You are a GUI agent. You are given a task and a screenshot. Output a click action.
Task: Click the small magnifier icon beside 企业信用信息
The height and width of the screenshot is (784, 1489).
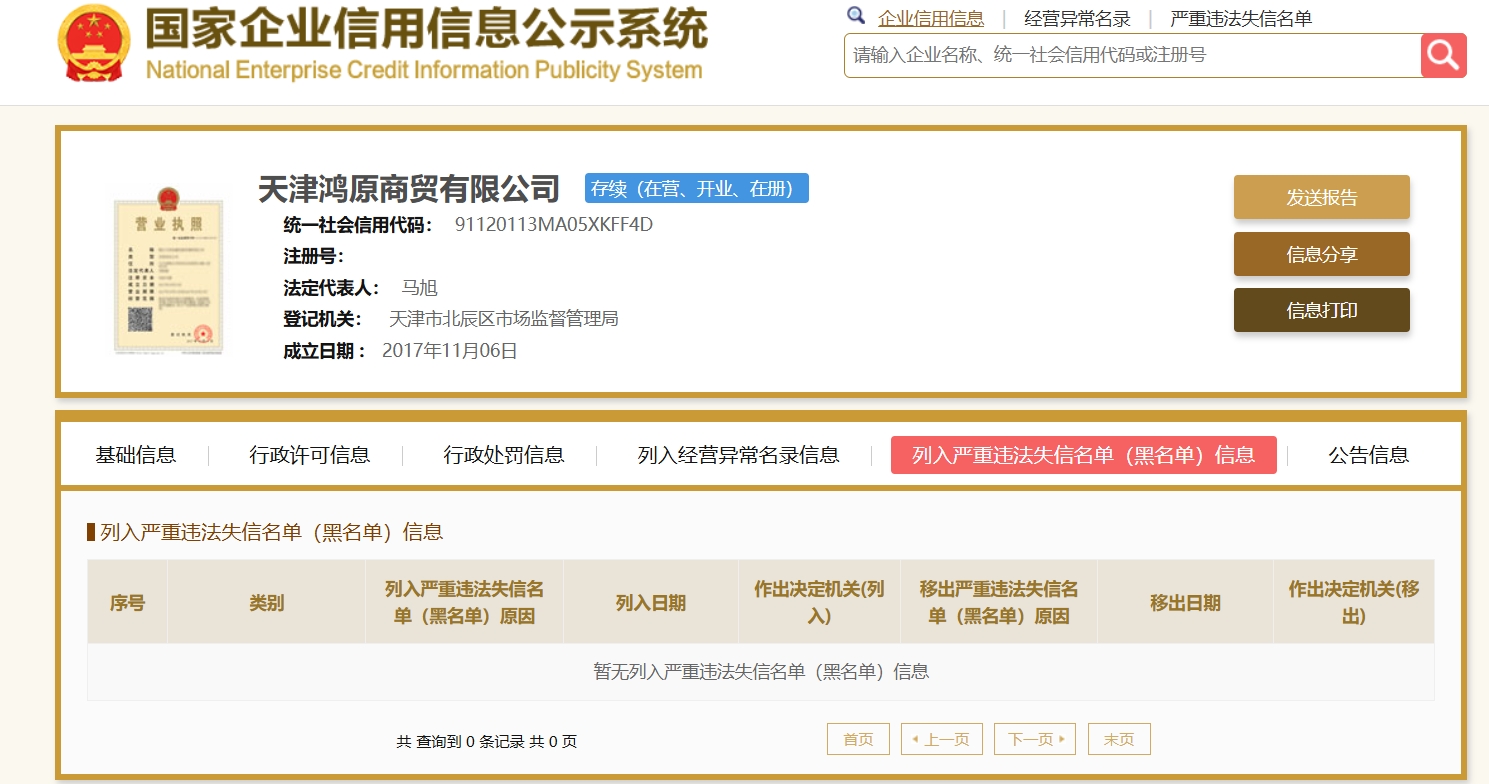click(856, 15)
